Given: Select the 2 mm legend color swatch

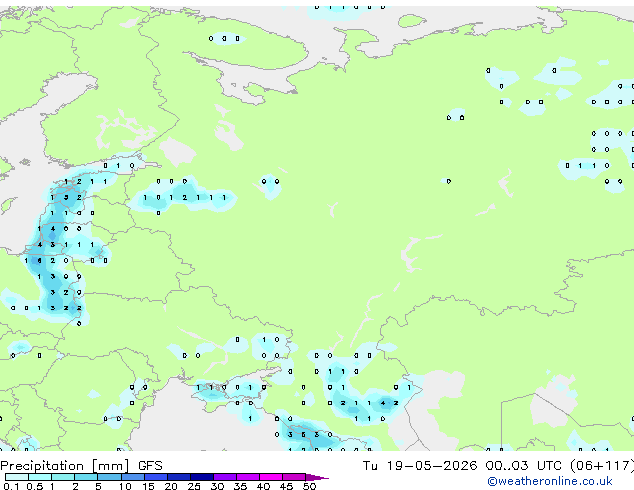Looking at the screenshot, I should point(86,477).
